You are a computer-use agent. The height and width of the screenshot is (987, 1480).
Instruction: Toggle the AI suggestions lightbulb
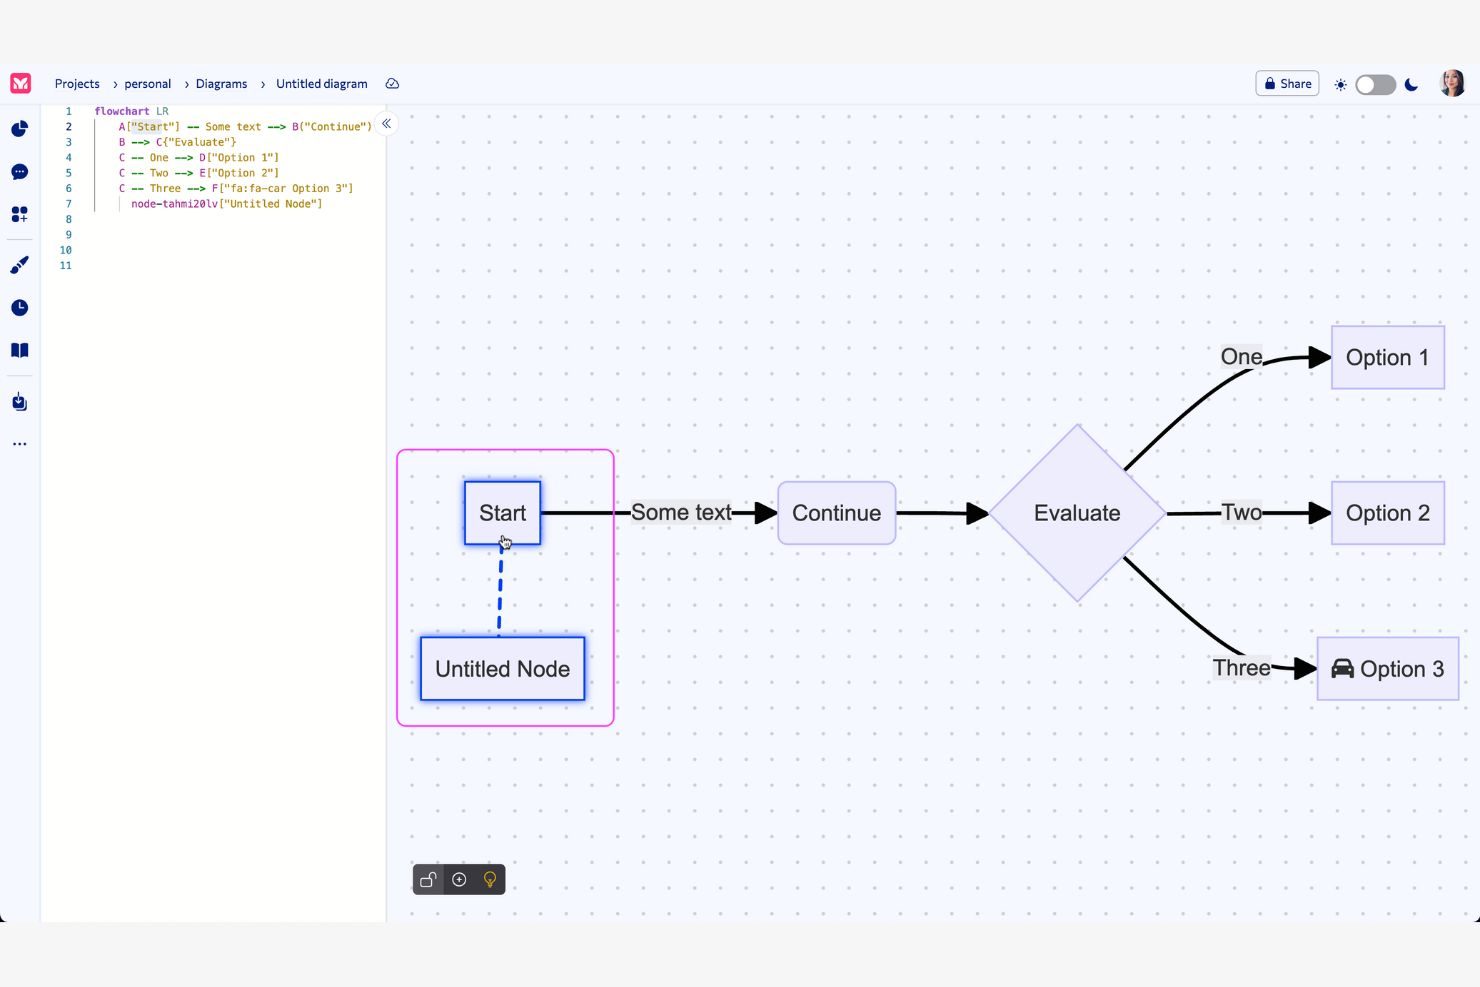click(x=489, y=879)
